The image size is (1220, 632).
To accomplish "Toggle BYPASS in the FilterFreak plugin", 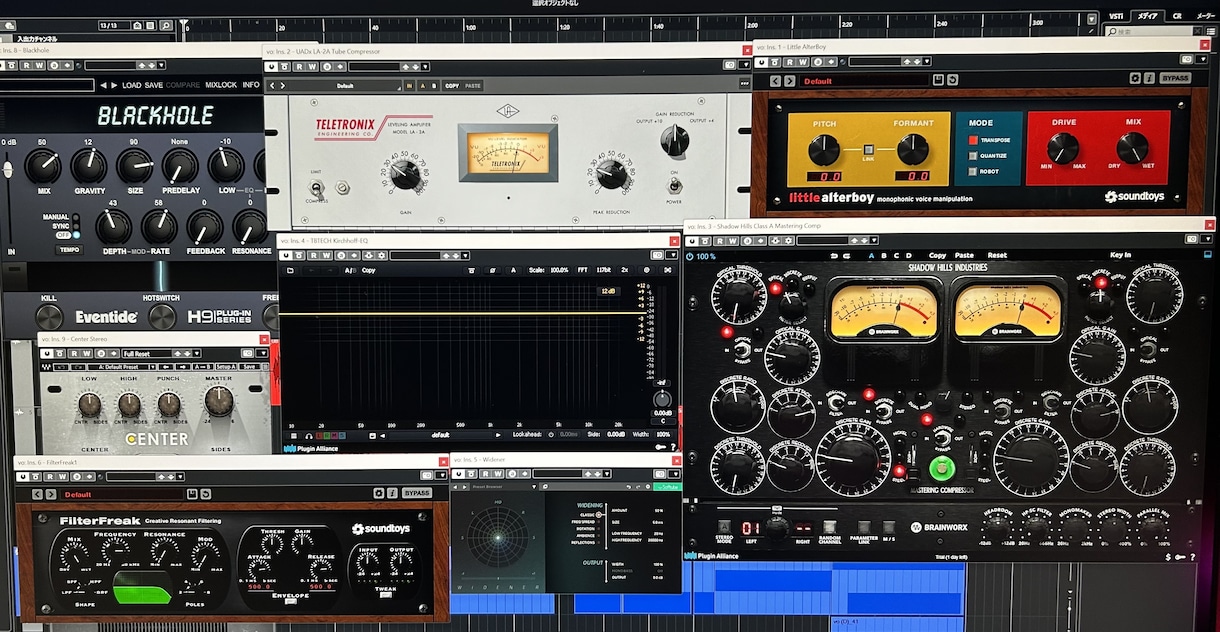I will coord(417,493).
